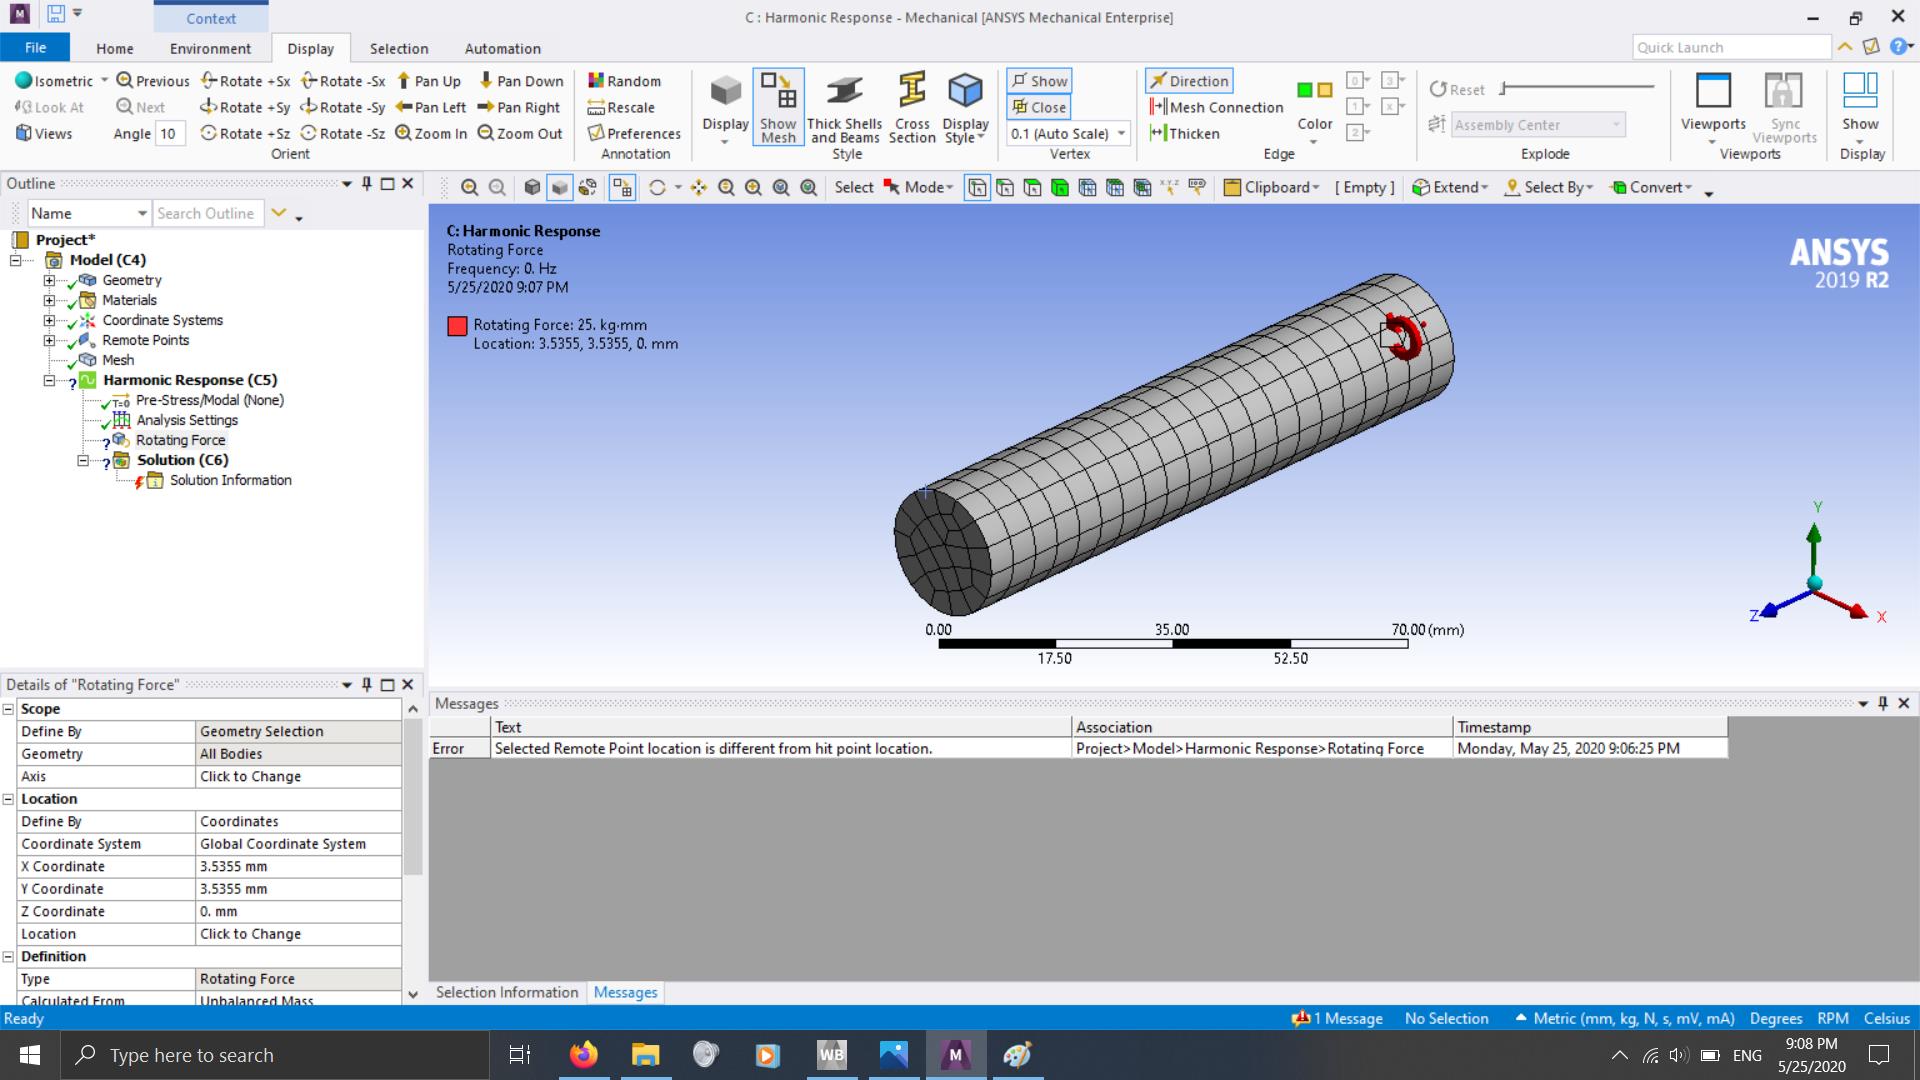Click the Quick Launch search field

tap(1731, 47)
